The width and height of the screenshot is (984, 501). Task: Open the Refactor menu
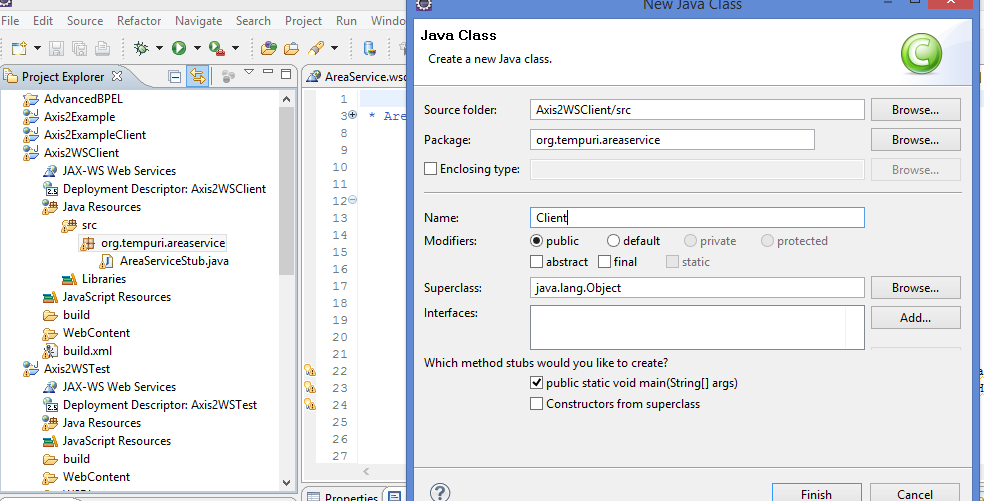pyautogui.click(x=139, y=21)
